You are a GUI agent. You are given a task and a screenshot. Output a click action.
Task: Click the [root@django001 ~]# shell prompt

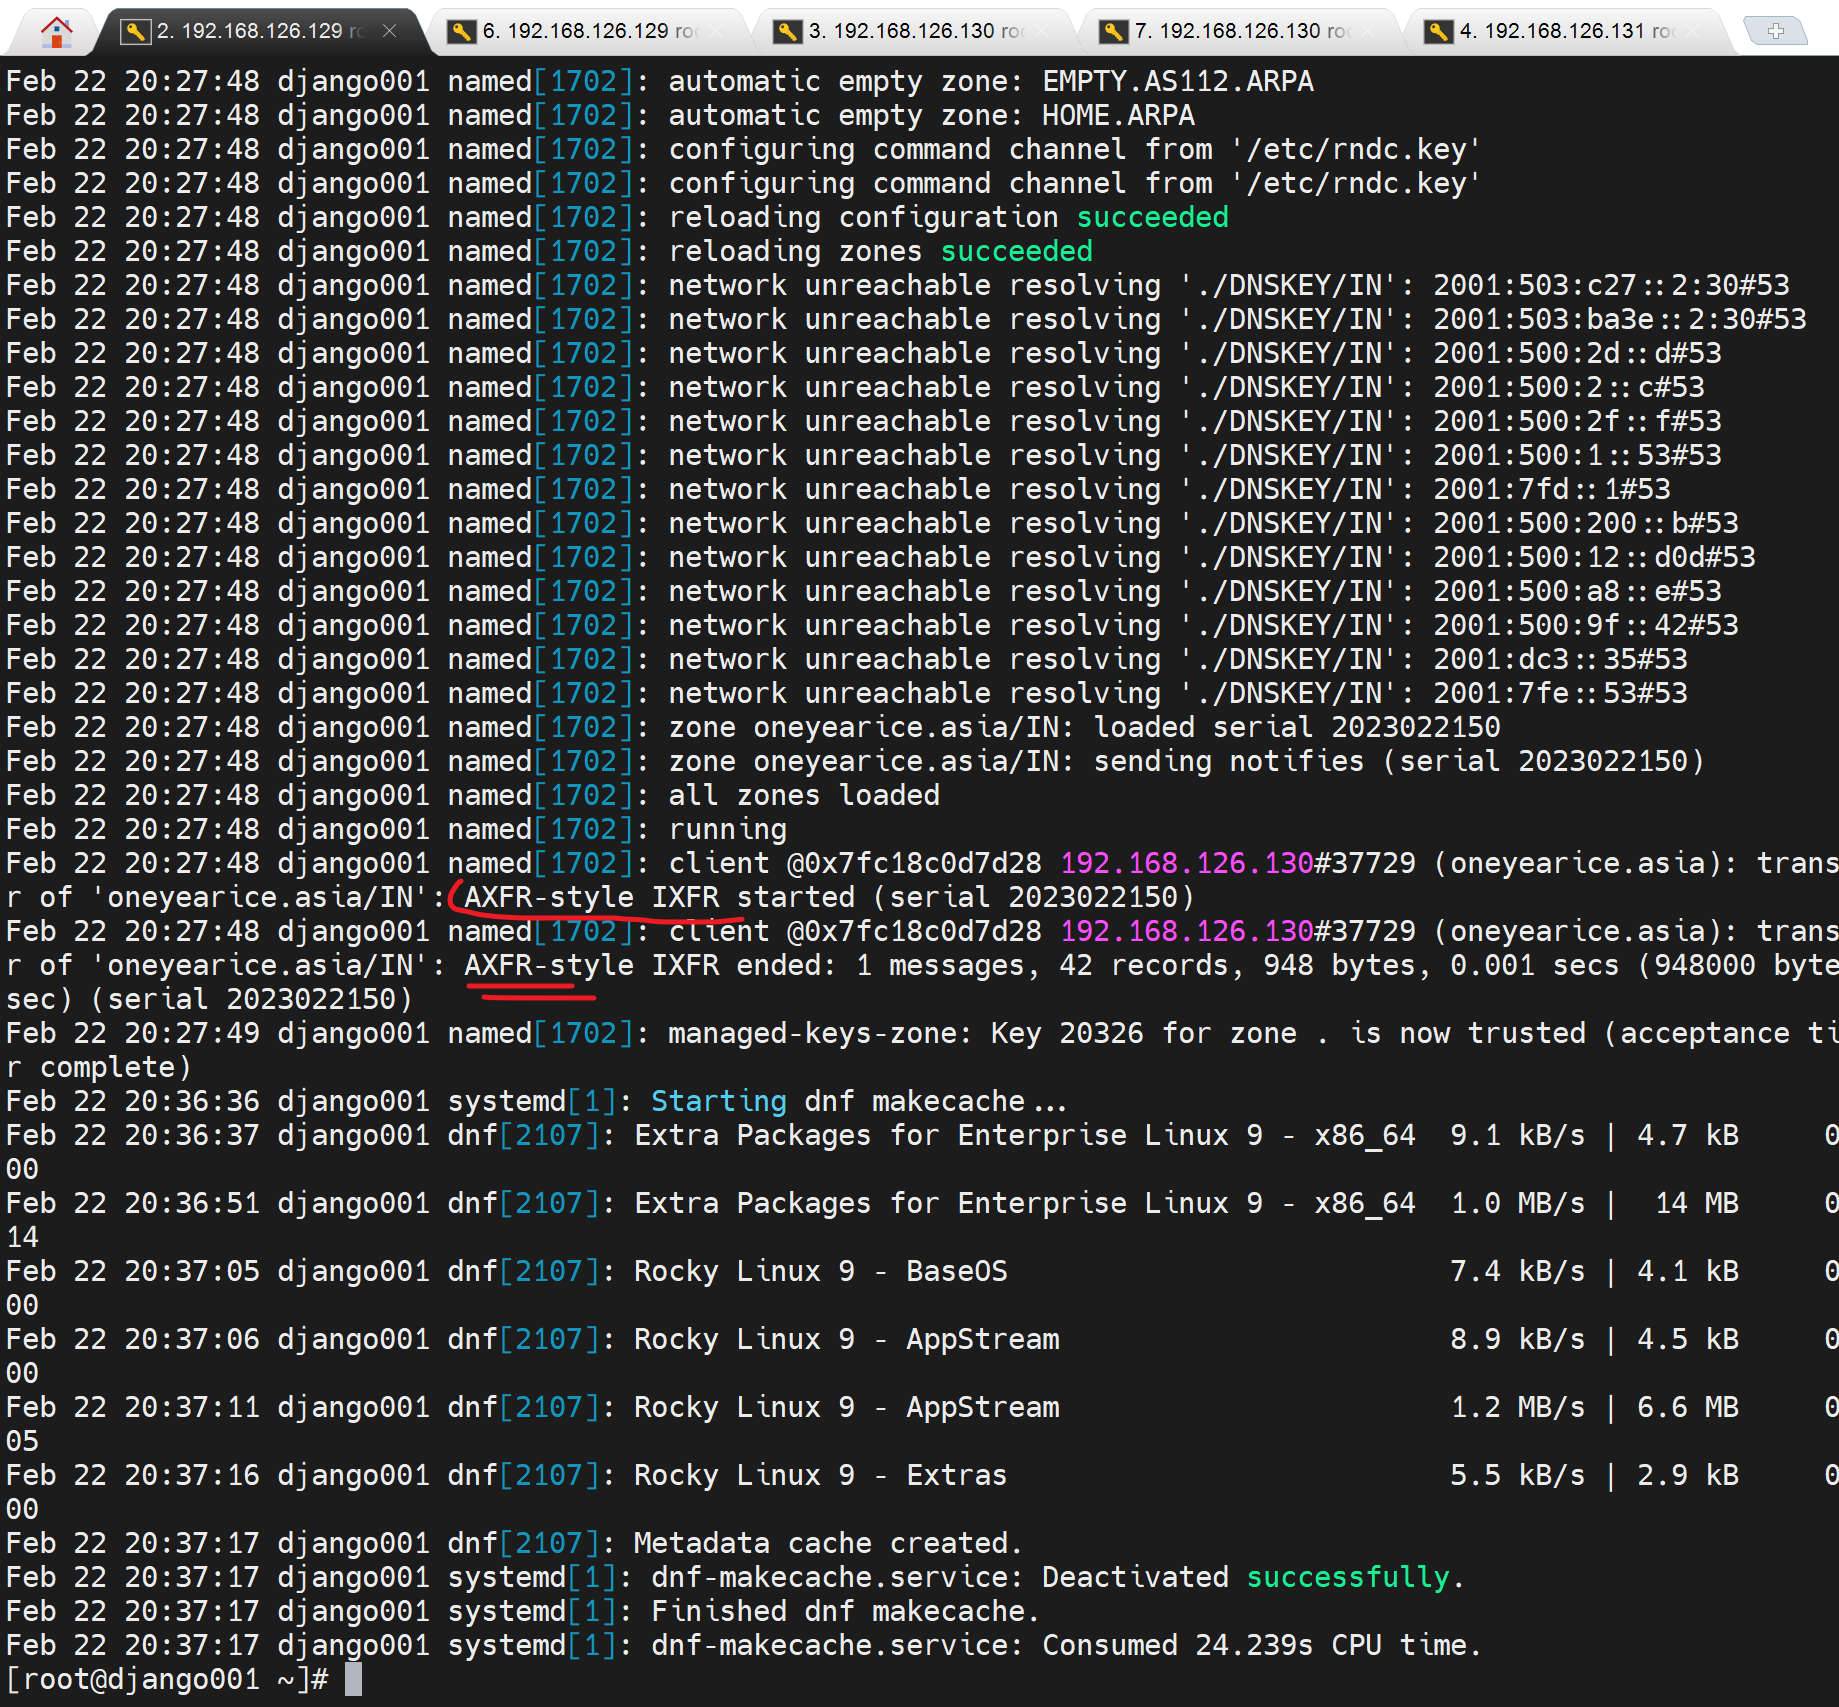click(x=167, y=1680)
